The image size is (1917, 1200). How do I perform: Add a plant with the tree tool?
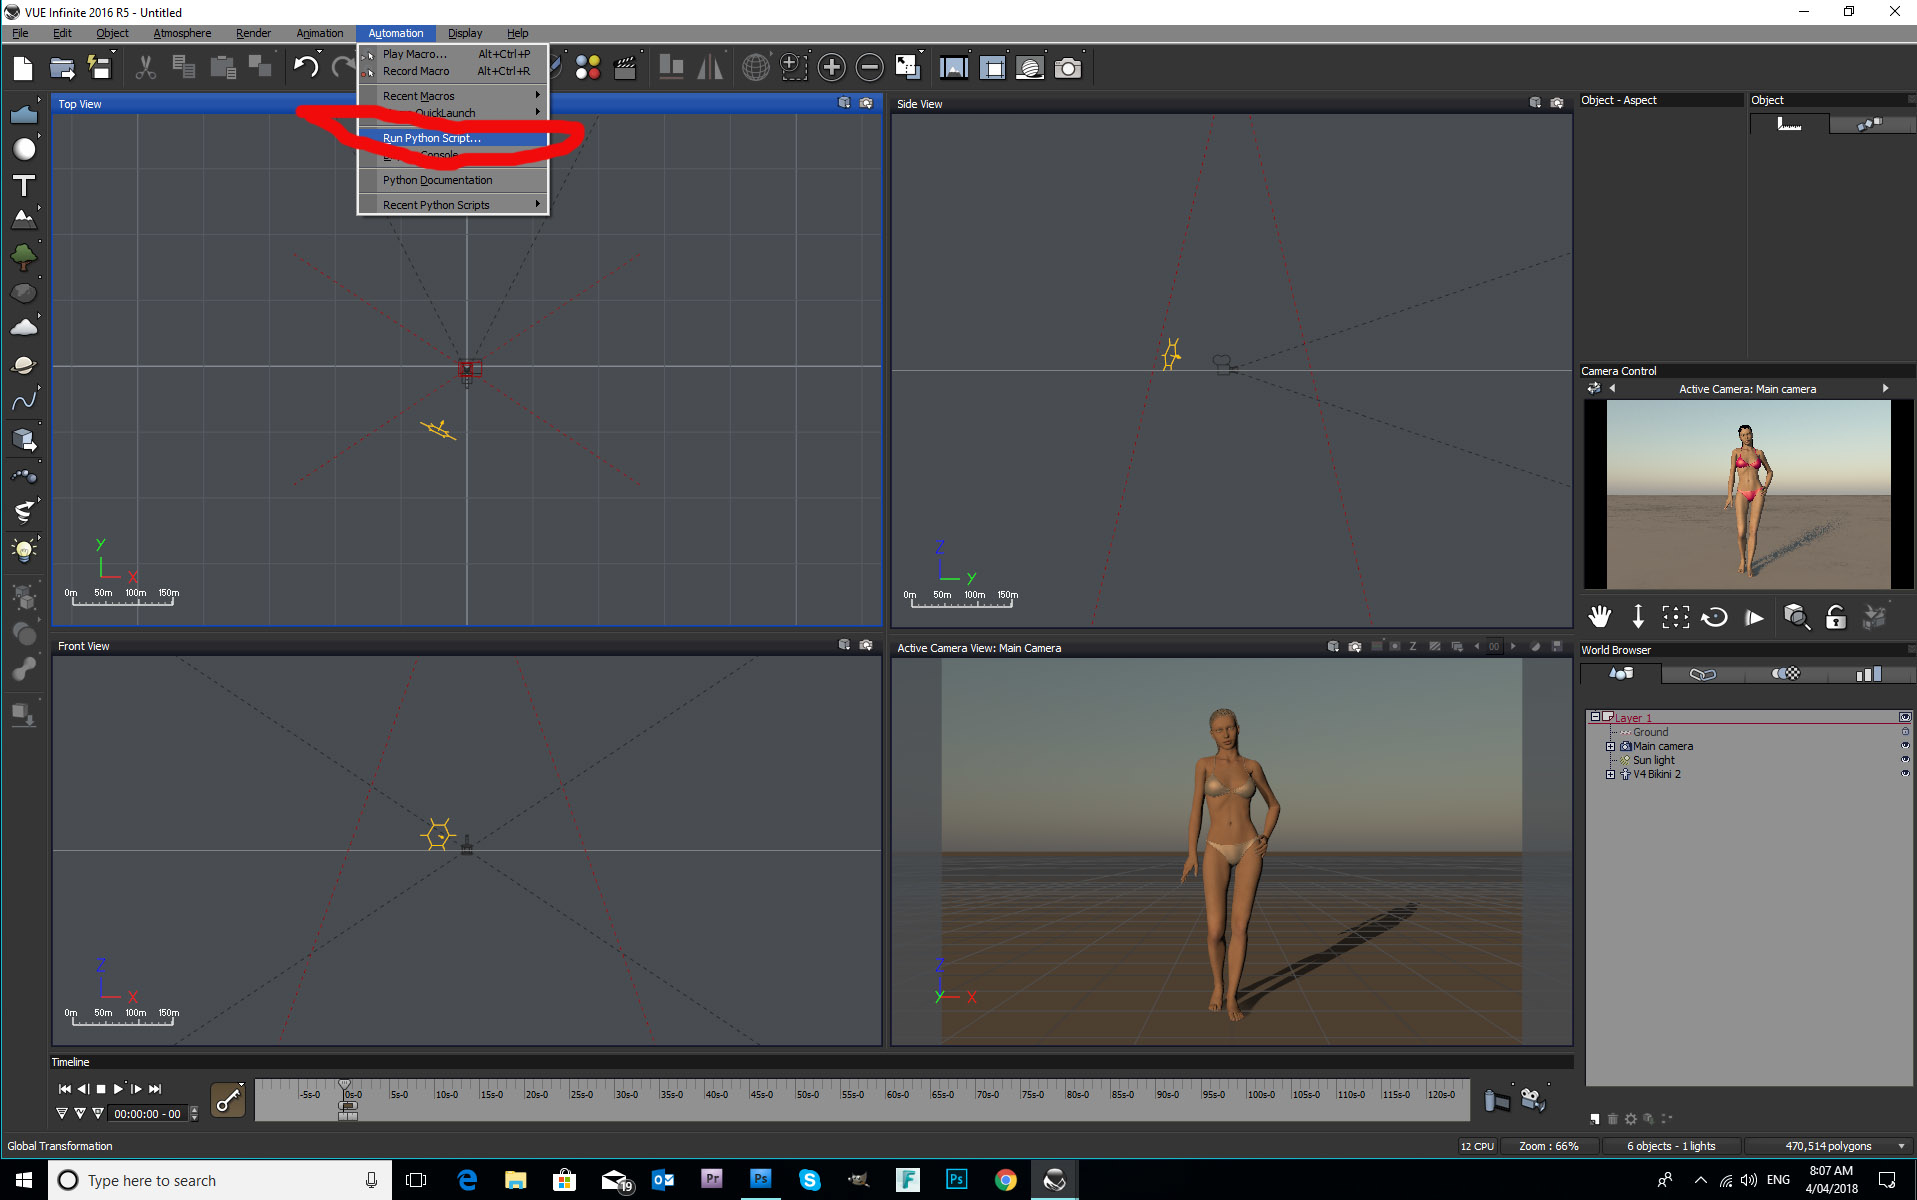point(24,257)
